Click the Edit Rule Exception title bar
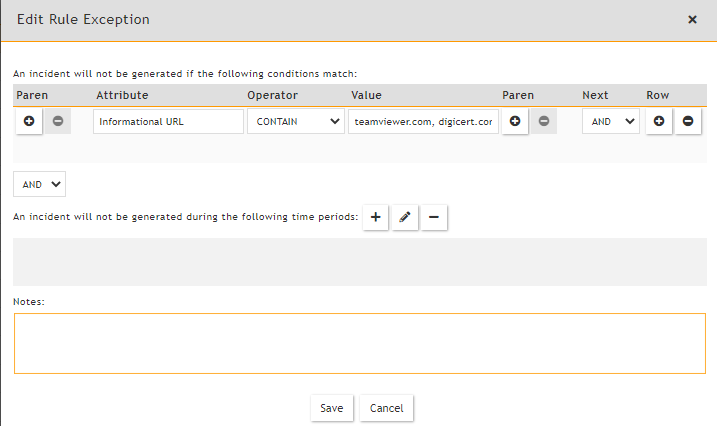The width and height of the screenshot is (717, 426). pyautogui.click(x=300, y=19)
